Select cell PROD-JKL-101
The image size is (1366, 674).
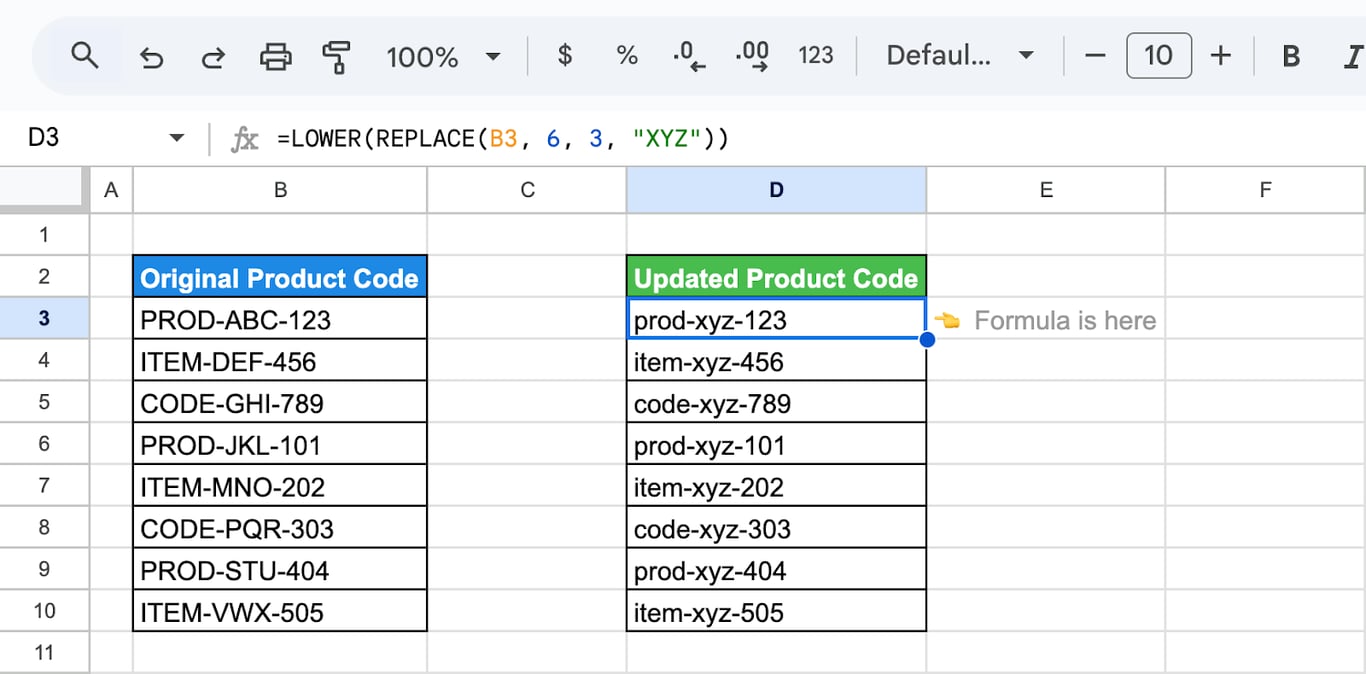click(280, 445)
